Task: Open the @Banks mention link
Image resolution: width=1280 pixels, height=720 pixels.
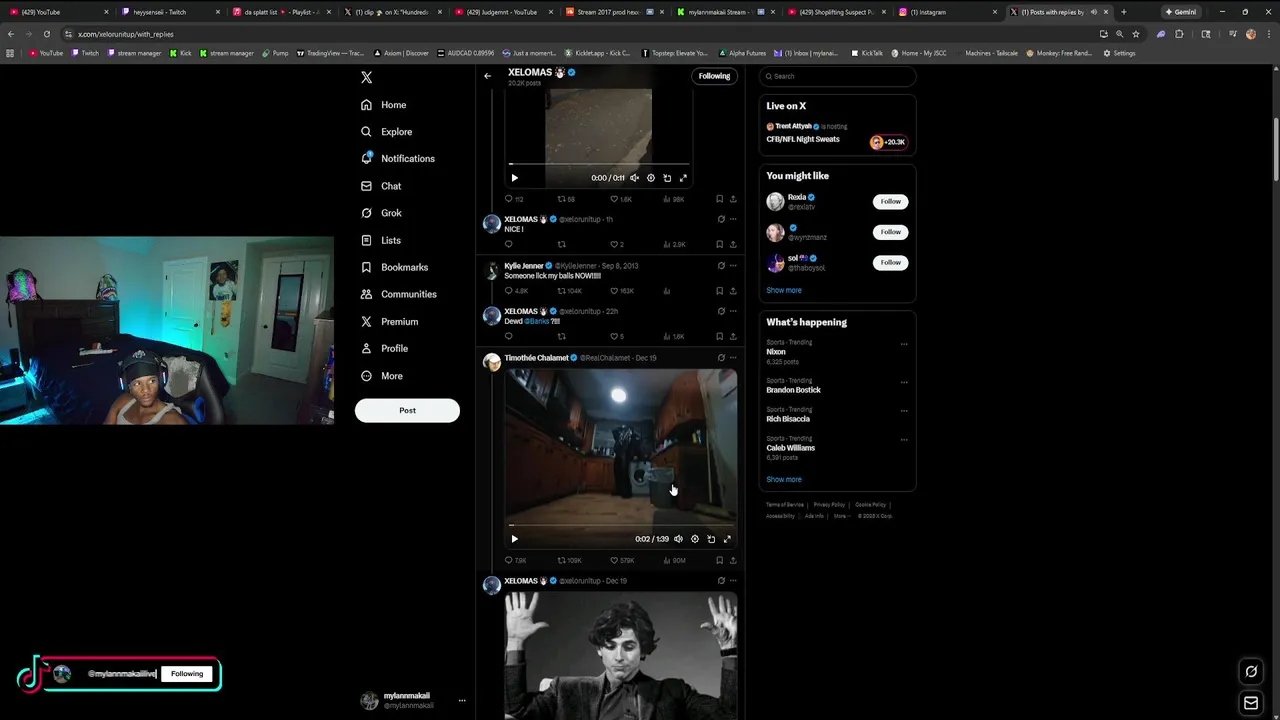Action: [x=537, y=321]
